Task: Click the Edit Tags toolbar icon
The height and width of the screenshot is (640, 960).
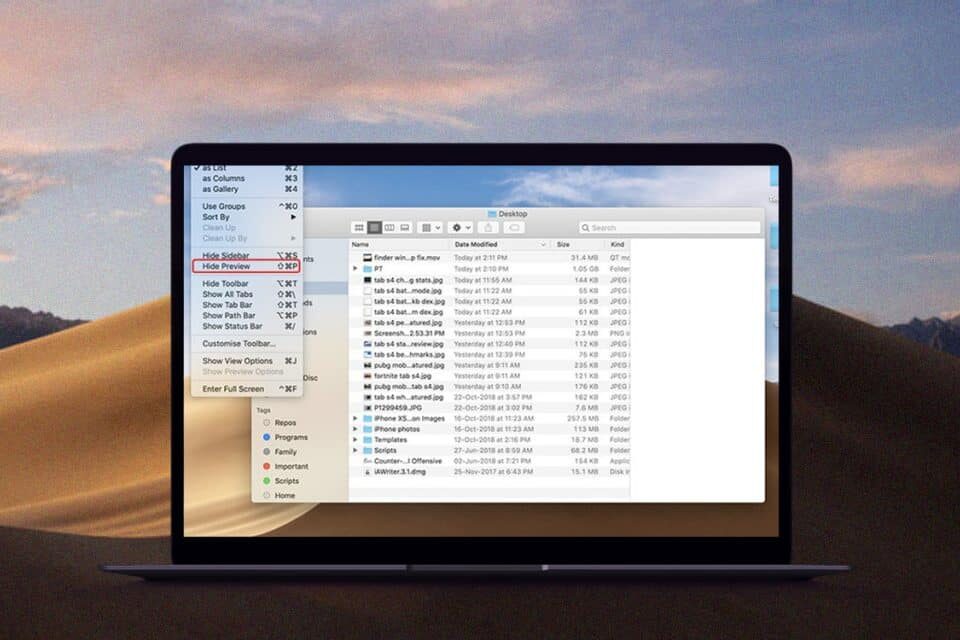Action: click(x=514, y=228)
